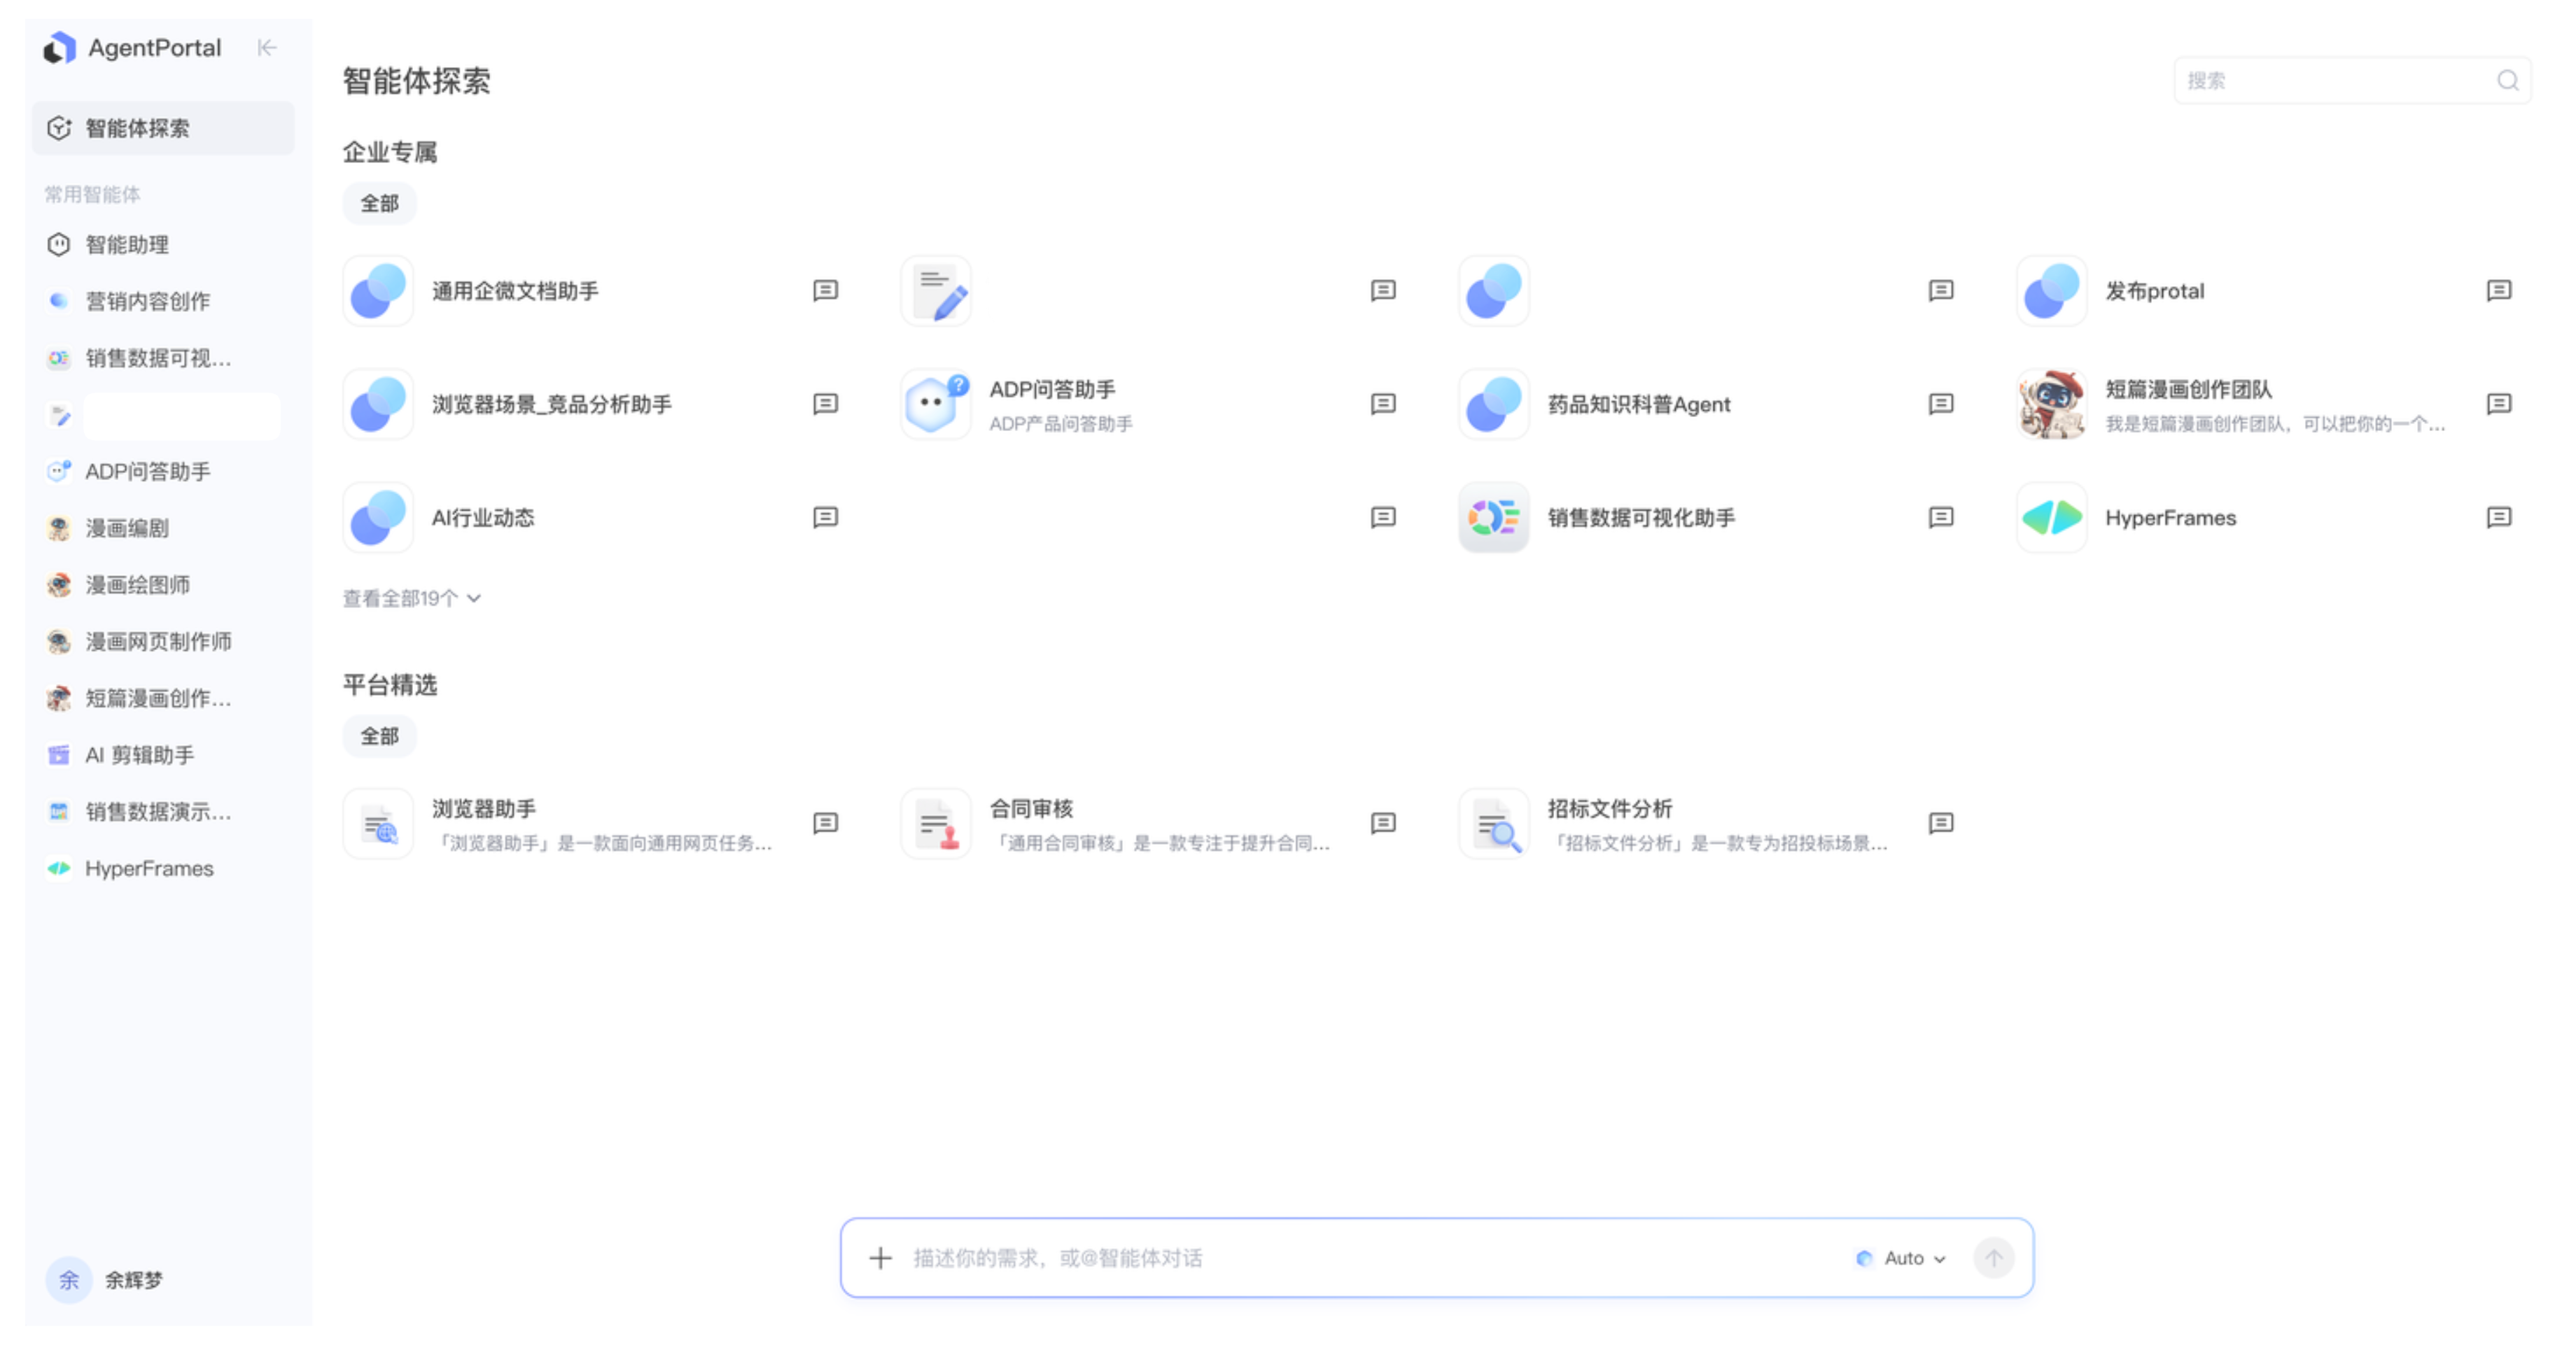Select 全部 tab under 企业专属

379,203
